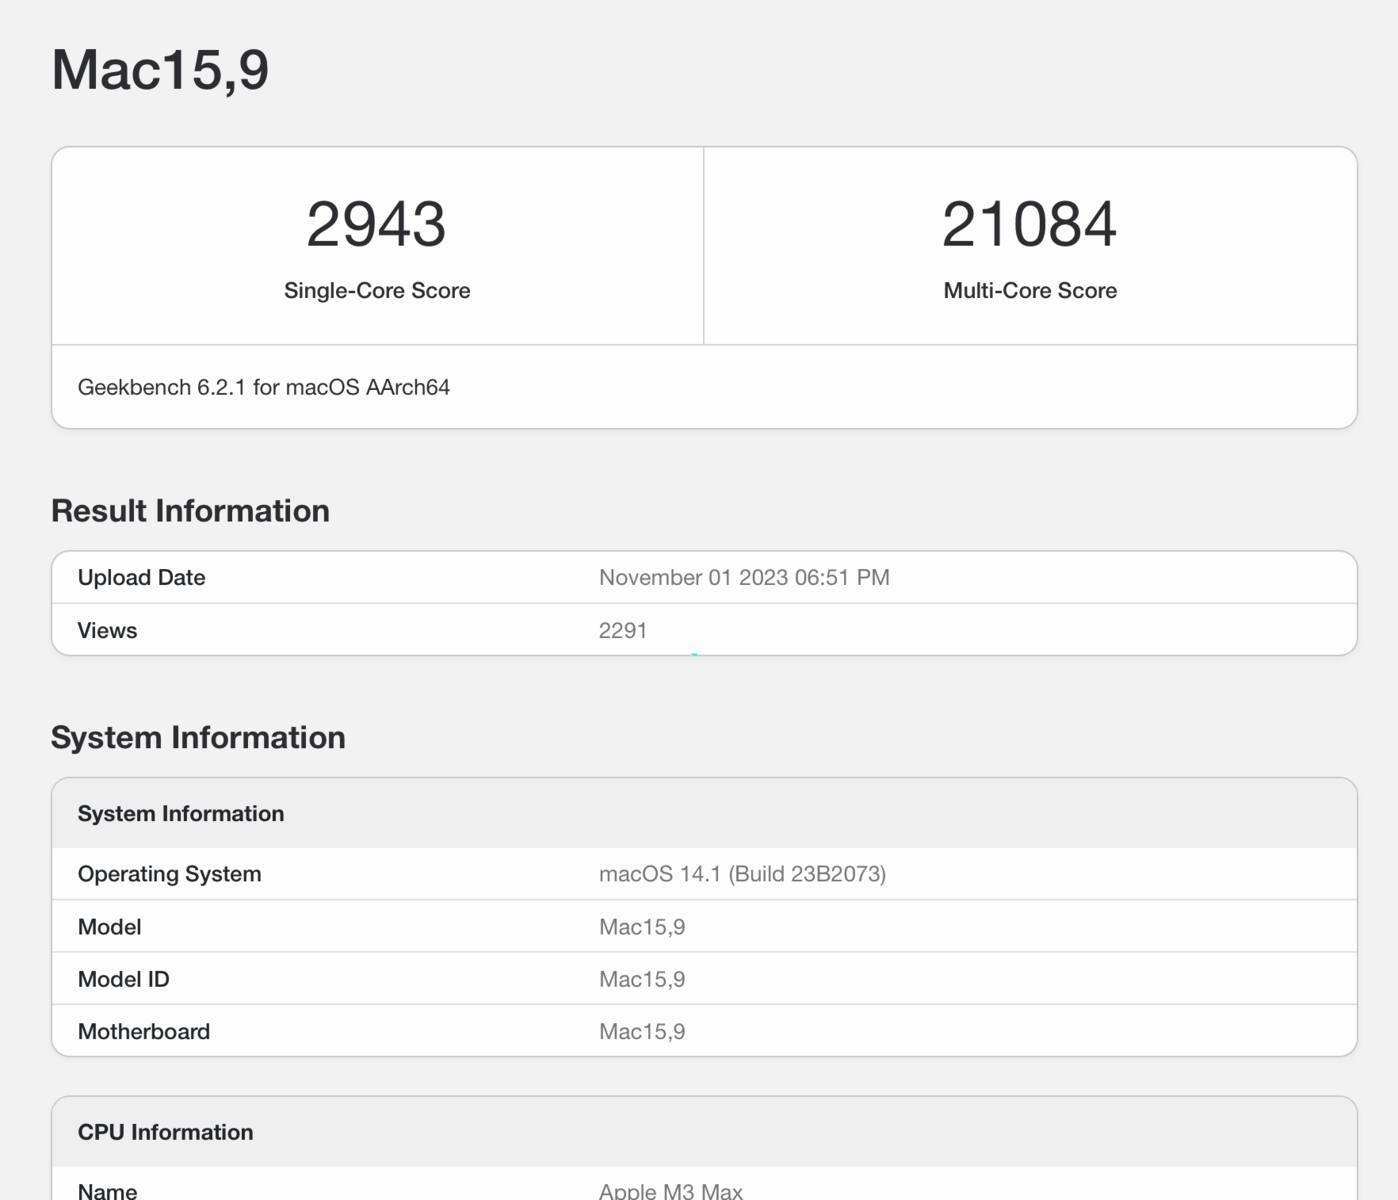Select the macOS 14.1 (Build 23B2073) value
Image resolution: width=1398 pixels, height=1200 pixels.
[x=742, y=874]
